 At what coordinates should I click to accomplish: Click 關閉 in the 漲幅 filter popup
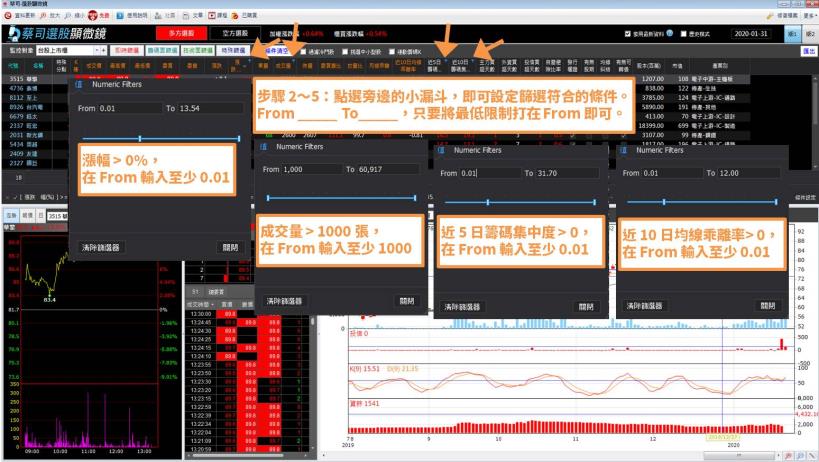pos(230,247)
